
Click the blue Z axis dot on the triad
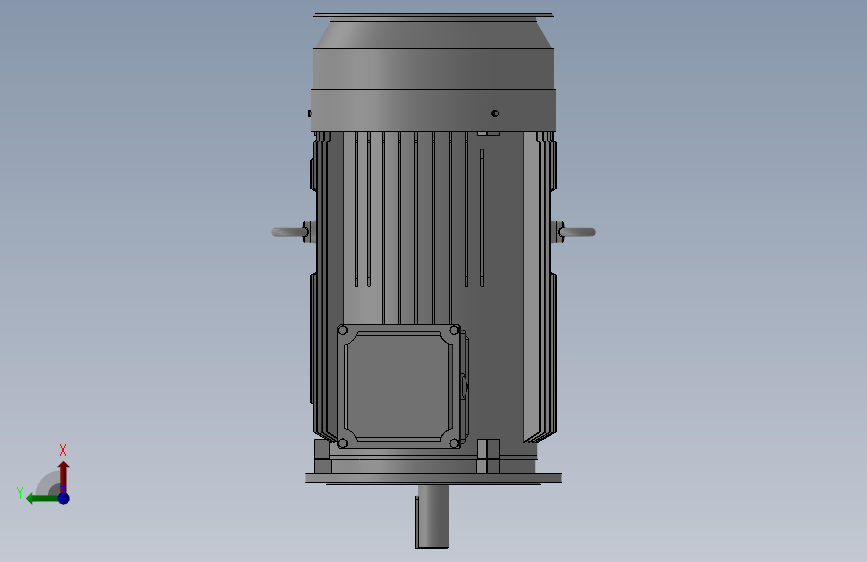(x=64, y=499)
